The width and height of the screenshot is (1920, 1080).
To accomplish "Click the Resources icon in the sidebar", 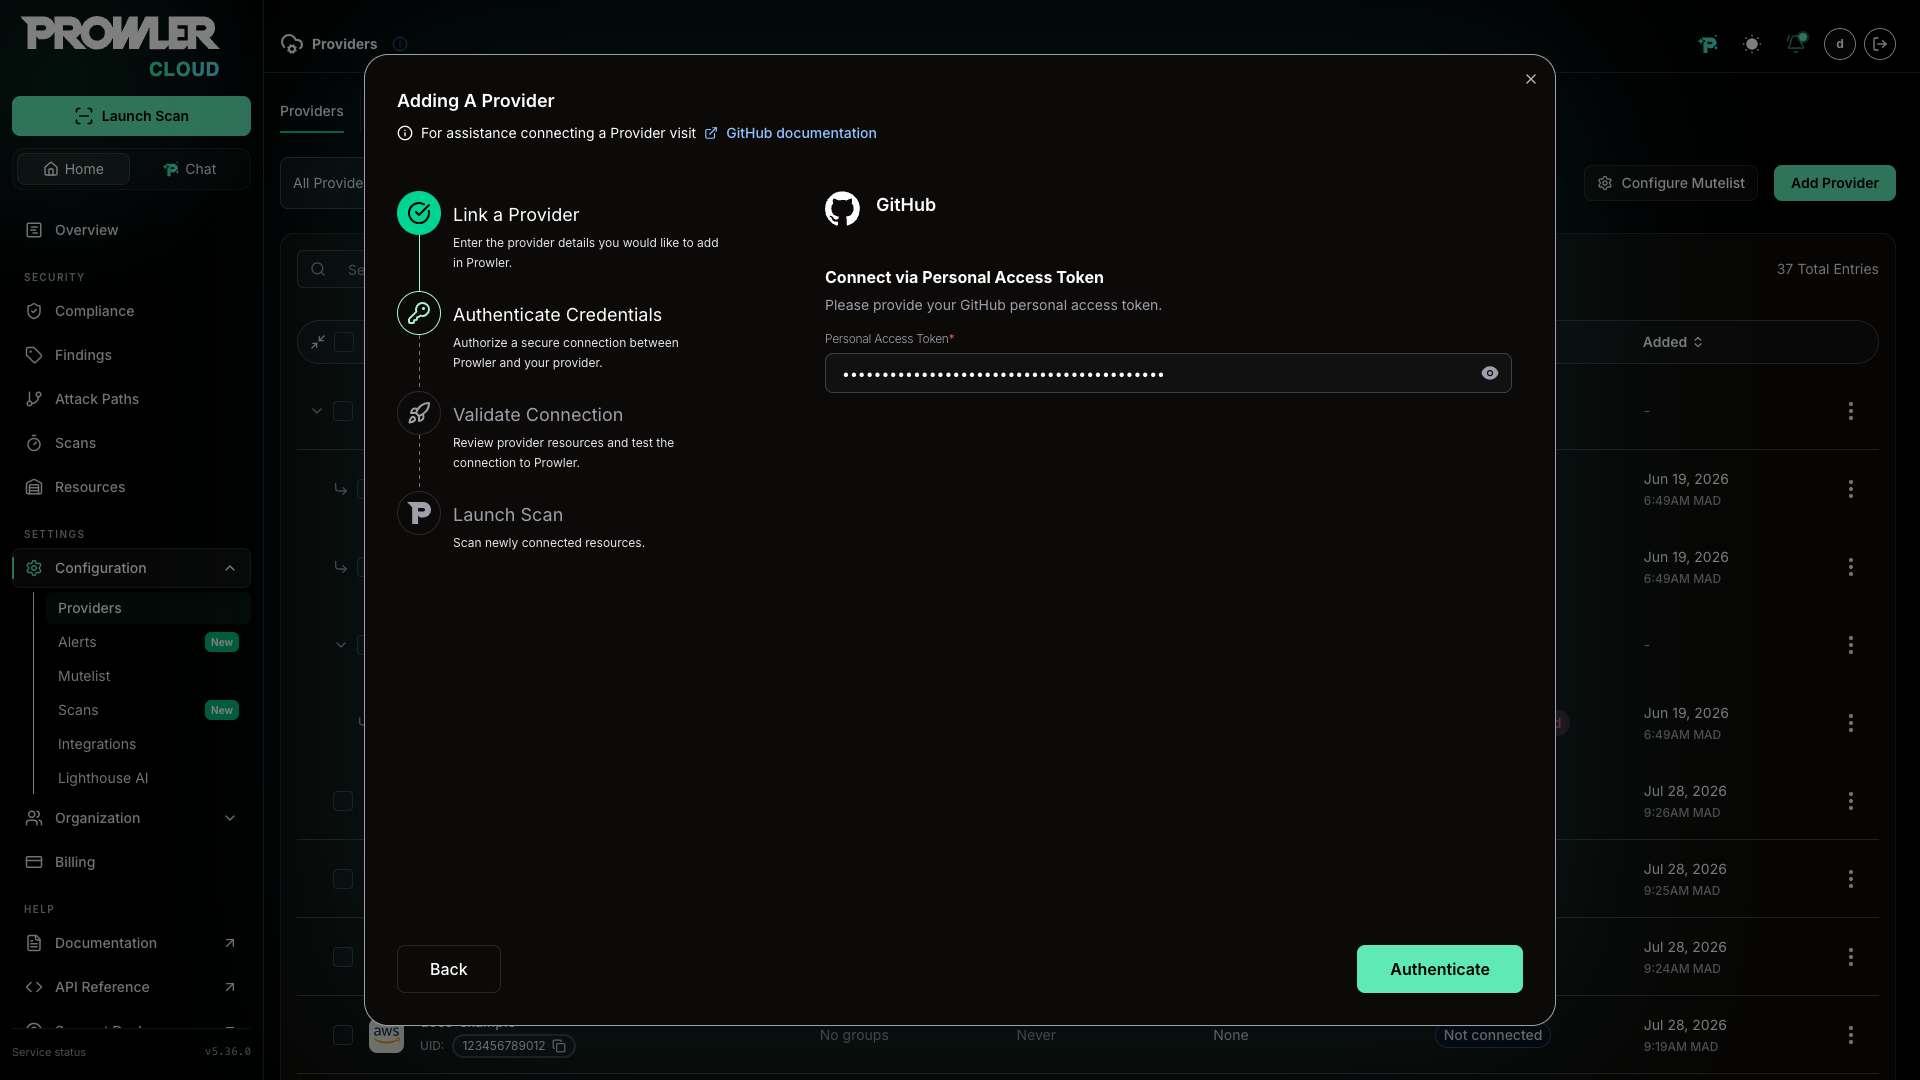I will click(x=34, y=487).
